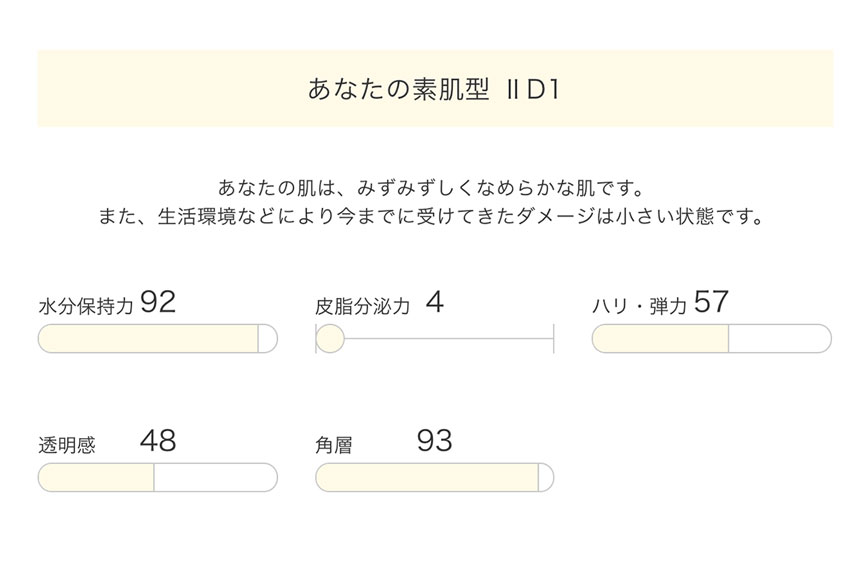Screen dimensions: 867x578
Task: Click the 皮脂分泌力 slider round handle
Action: 329,339
